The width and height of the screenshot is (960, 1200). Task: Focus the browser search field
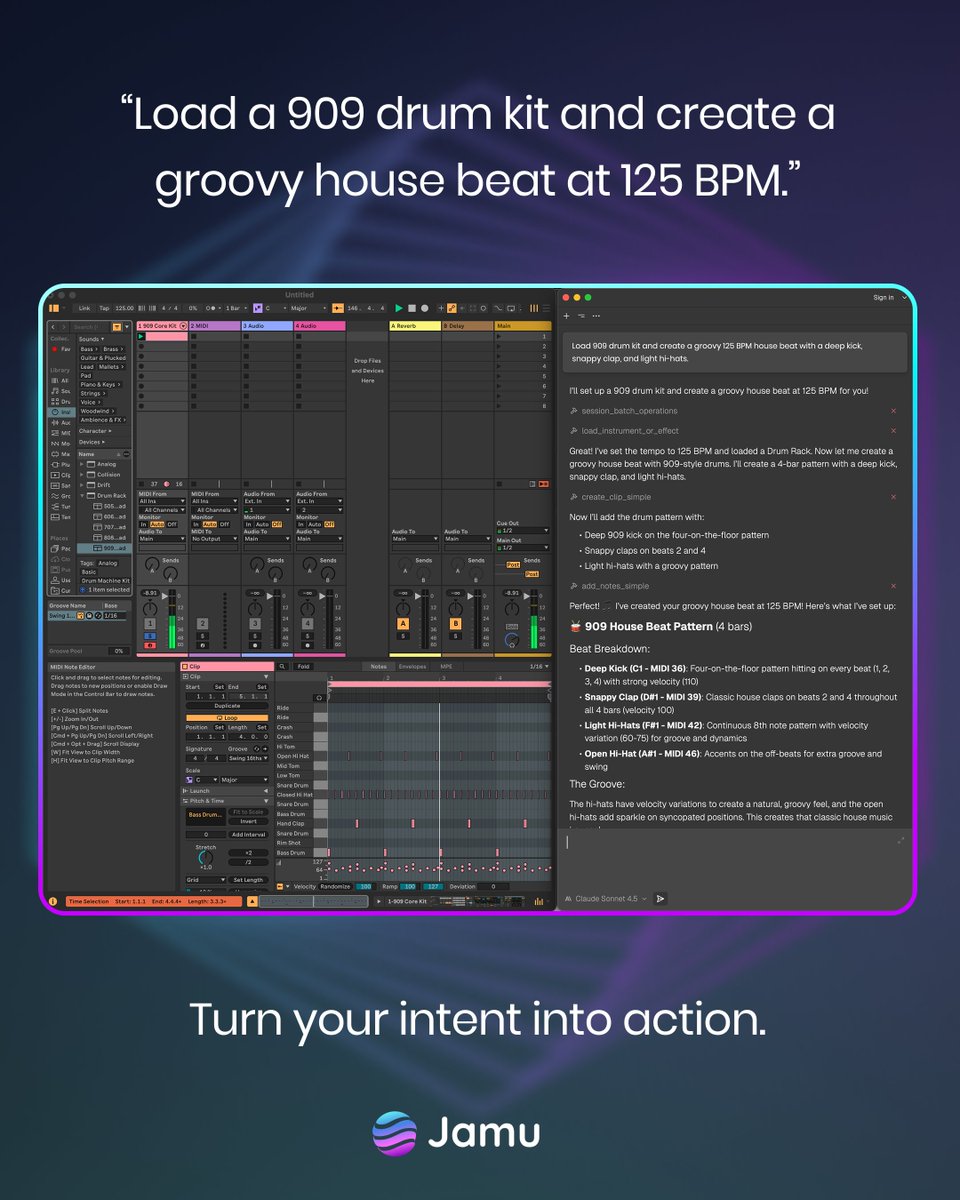(x=90, y=327)
